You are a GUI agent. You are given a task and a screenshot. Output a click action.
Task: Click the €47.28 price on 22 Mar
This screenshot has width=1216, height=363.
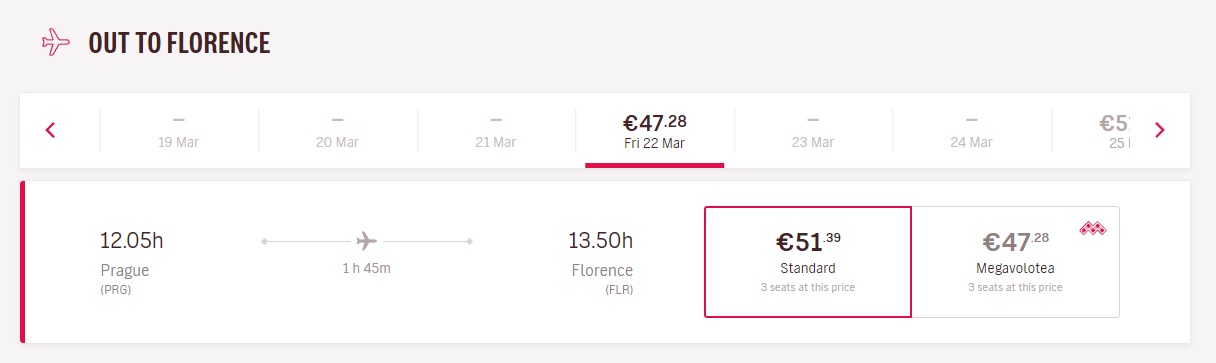(655, 123)
